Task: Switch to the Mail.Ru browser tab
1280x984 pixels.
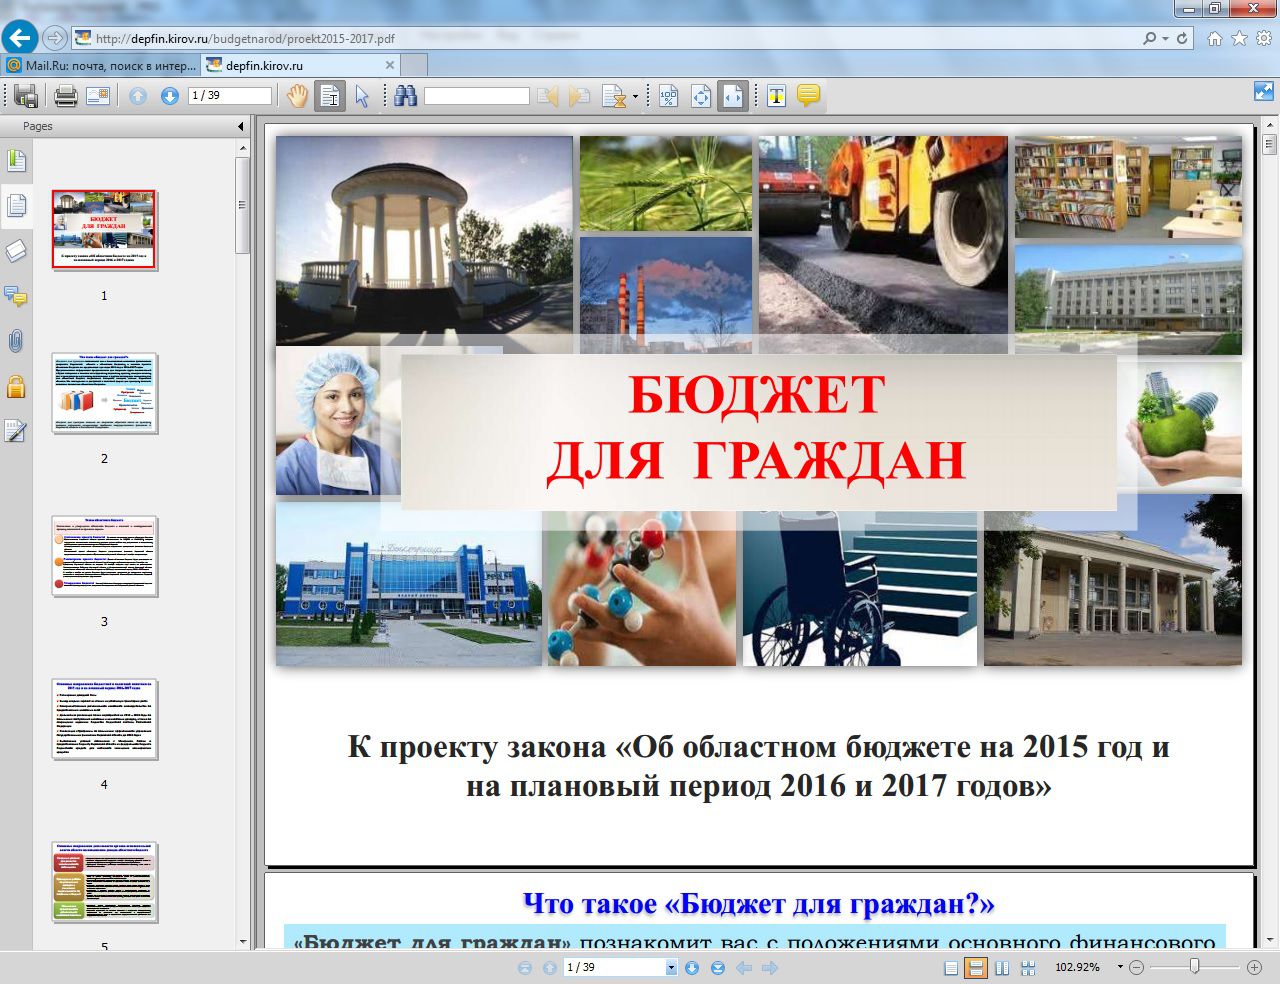Action: [100, 63]
